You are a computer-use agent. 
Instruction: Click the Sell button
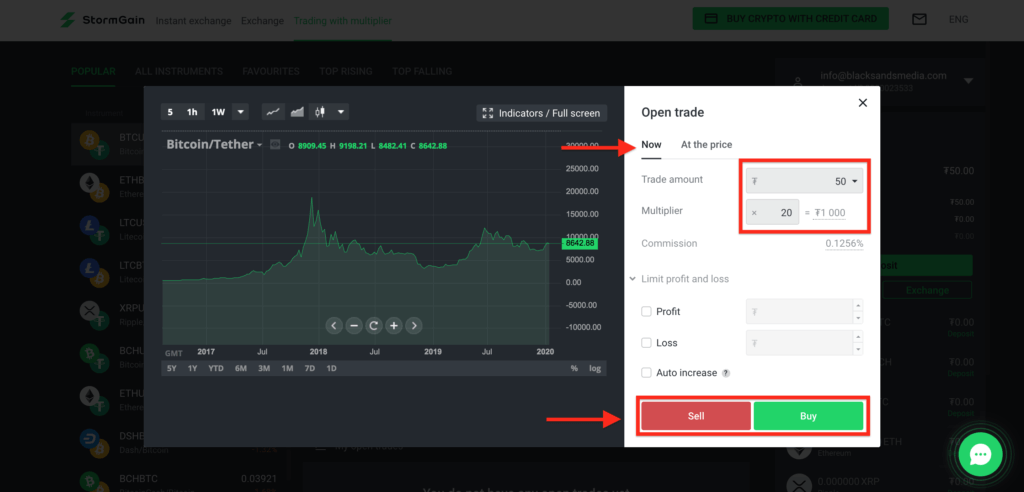tap(696, 416)
